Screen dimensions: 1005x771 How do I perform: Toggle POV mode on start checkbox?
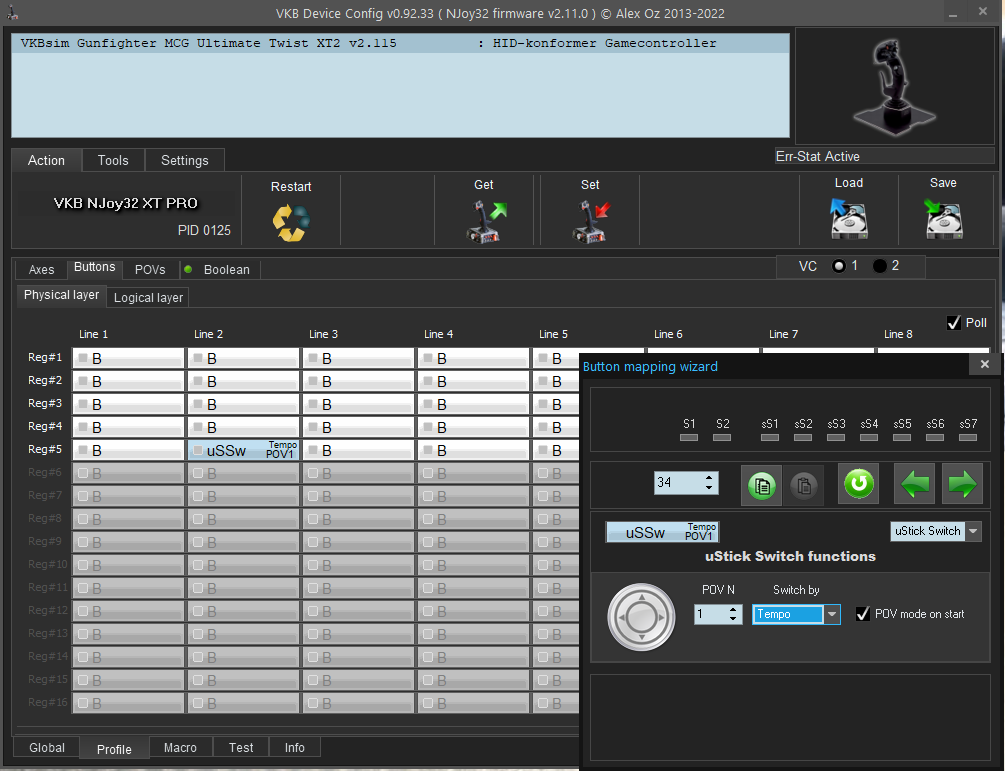tap(863, 614)
